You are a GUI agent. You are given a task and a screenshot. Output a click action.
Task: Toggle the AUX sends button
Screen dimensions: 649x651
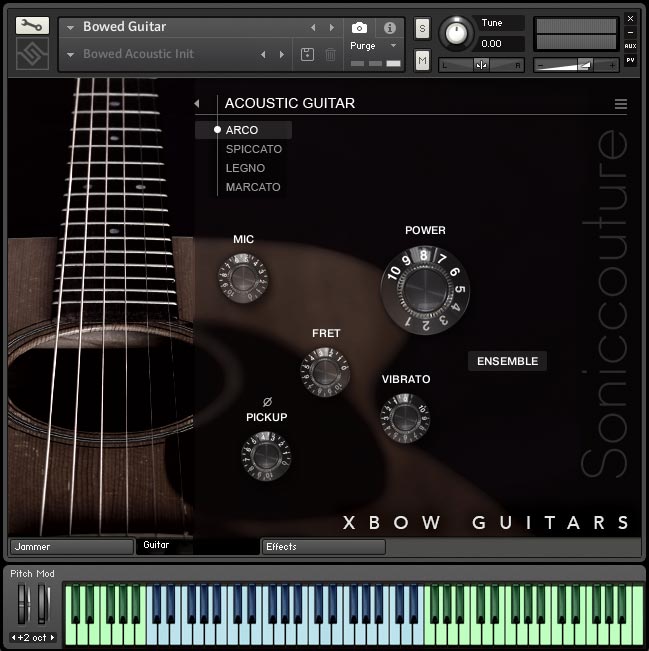tap(630, 46)
